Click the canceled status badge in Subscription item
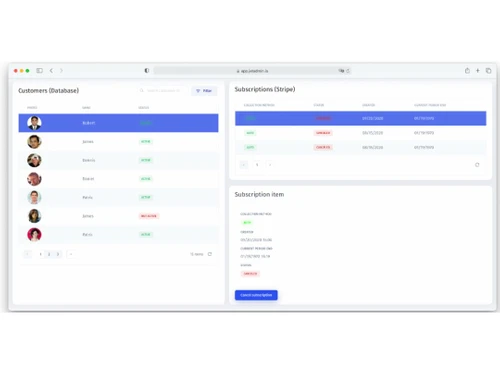Viewport: 500px width, 375px height. coord(250,274)
